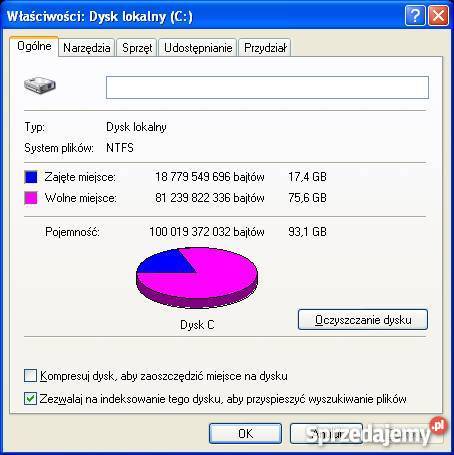Close the properties dialog with X
This screenshot has height=455, width=454.
[438, 16]
